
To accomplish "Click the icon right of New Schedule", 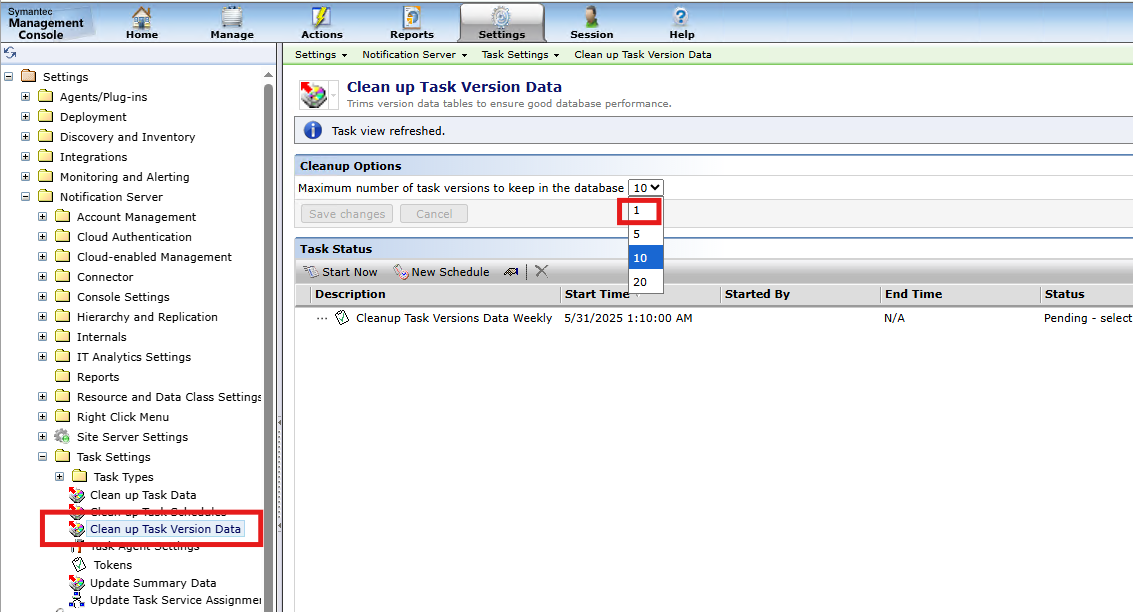I will (x=511, y=272).
